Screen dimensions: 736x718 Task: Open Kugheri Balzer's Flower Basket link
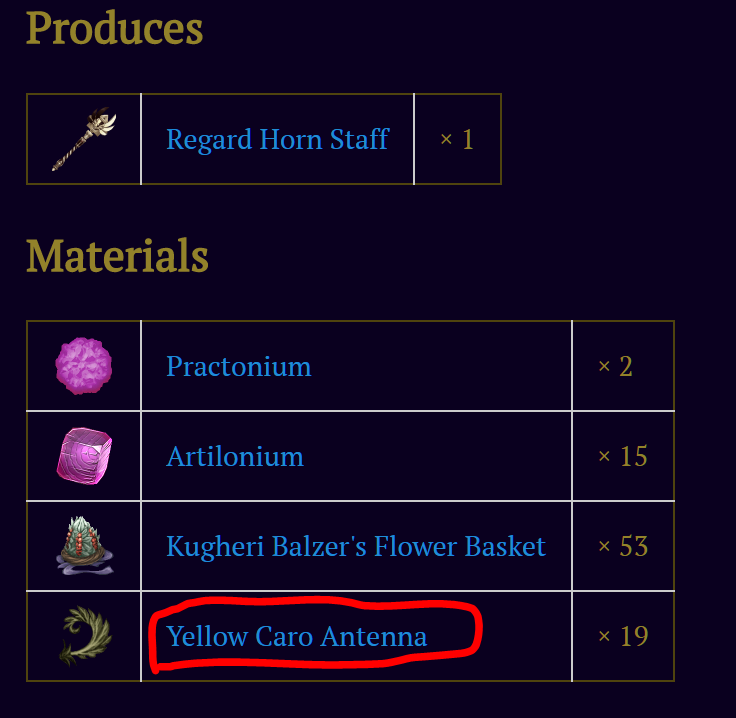(x=355, y=546)
